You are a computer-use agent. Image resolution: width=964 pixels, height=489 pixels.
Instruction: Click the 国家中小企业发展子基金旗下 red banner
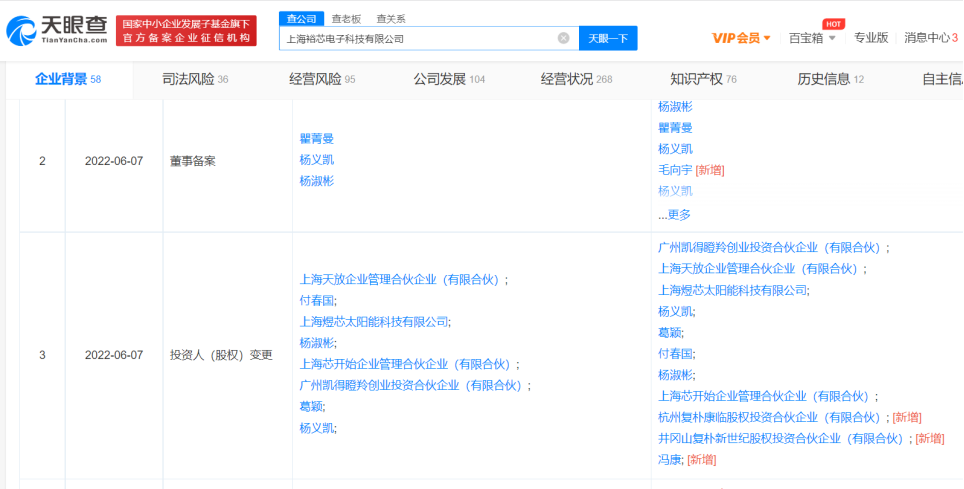tap(186, 31)
